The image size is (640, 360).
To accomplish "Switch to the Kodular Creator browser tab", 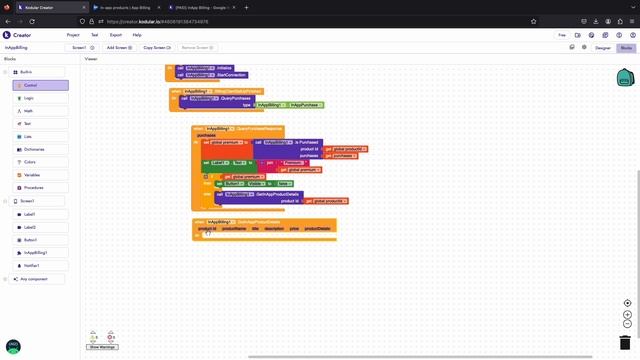I will [51, 7].
